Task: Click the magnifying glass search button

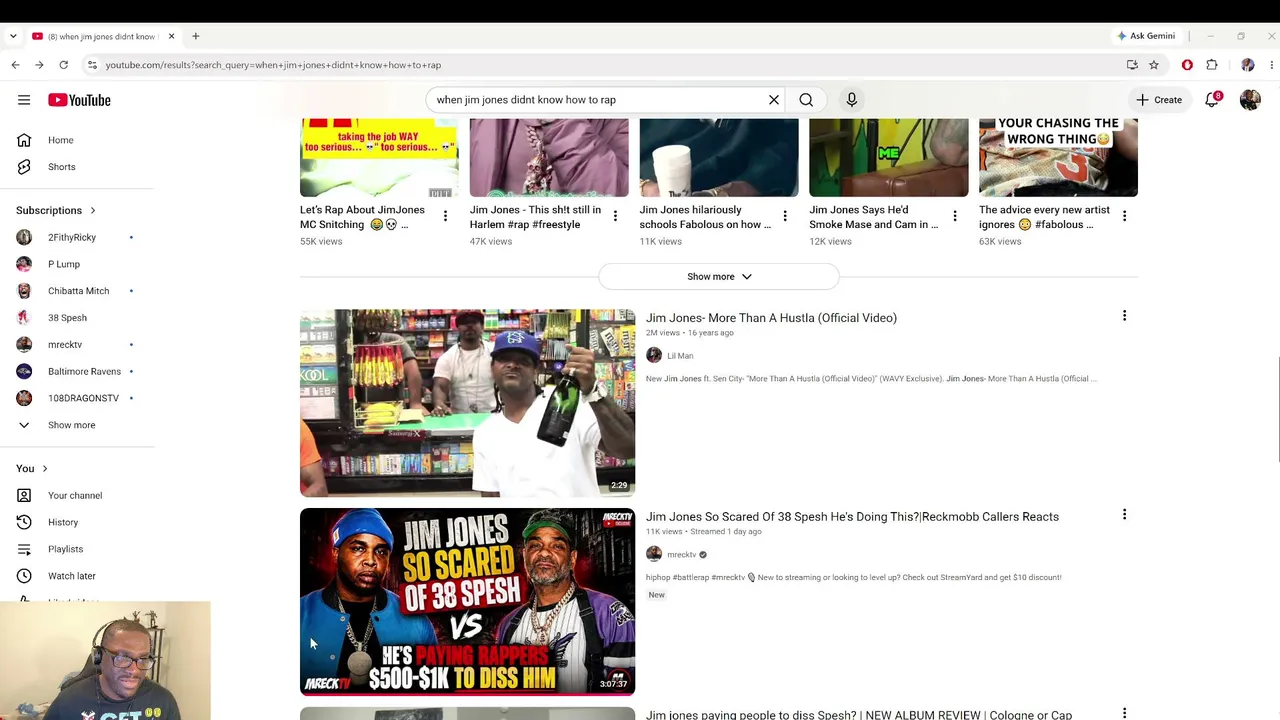Action: click(x=806, y=100)
